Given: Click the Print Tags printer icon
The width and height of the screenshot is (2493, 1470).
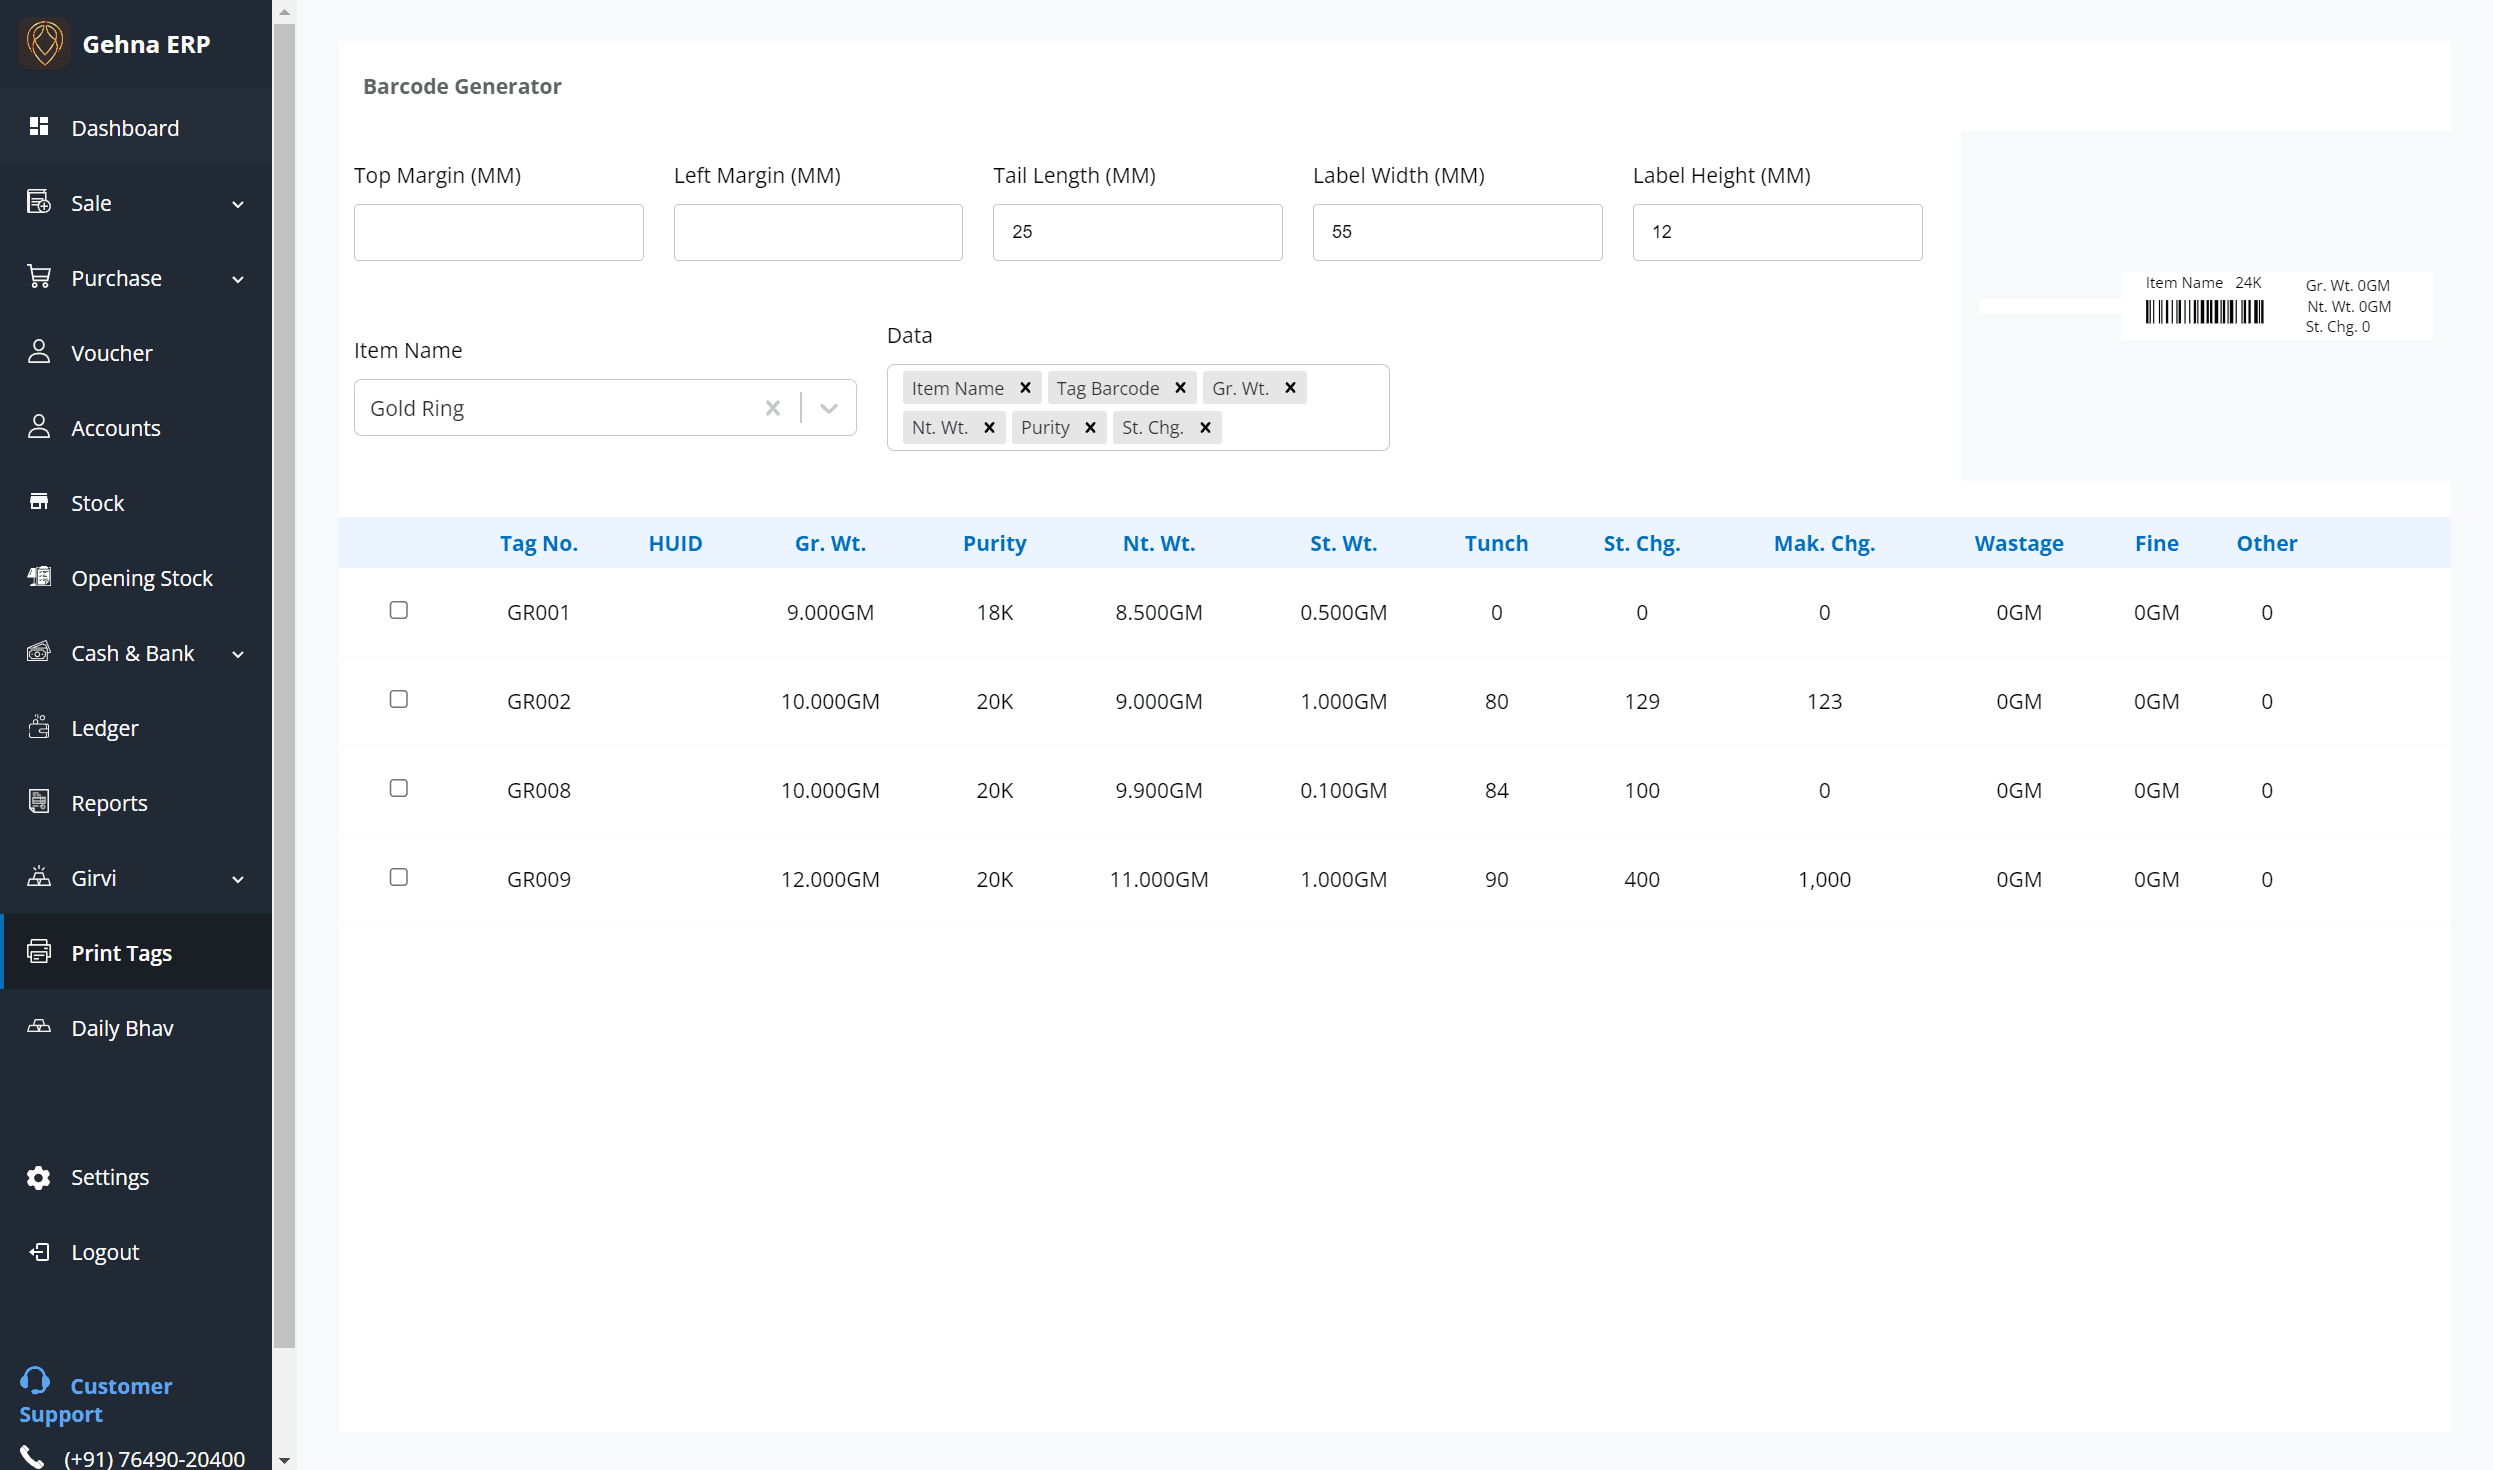Looking at the screenshot, I should pyautogui.click(x=39, y=952).
